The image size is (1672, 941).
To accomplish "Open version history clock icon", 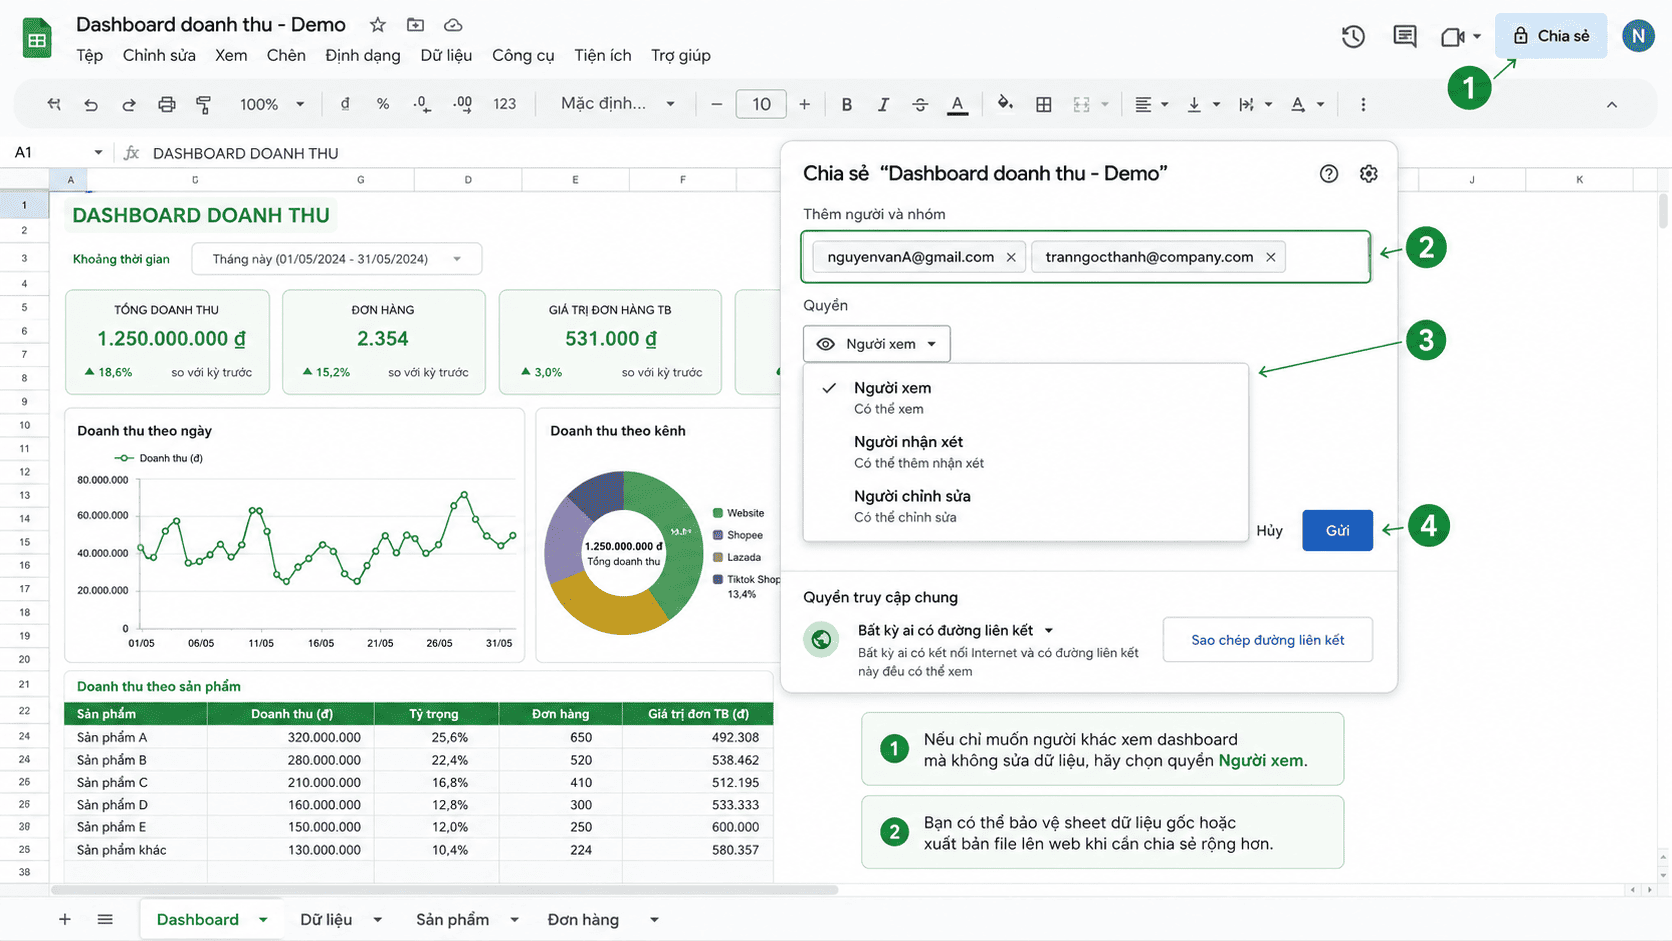I will pyautogui.click(x=1353, y=37).
